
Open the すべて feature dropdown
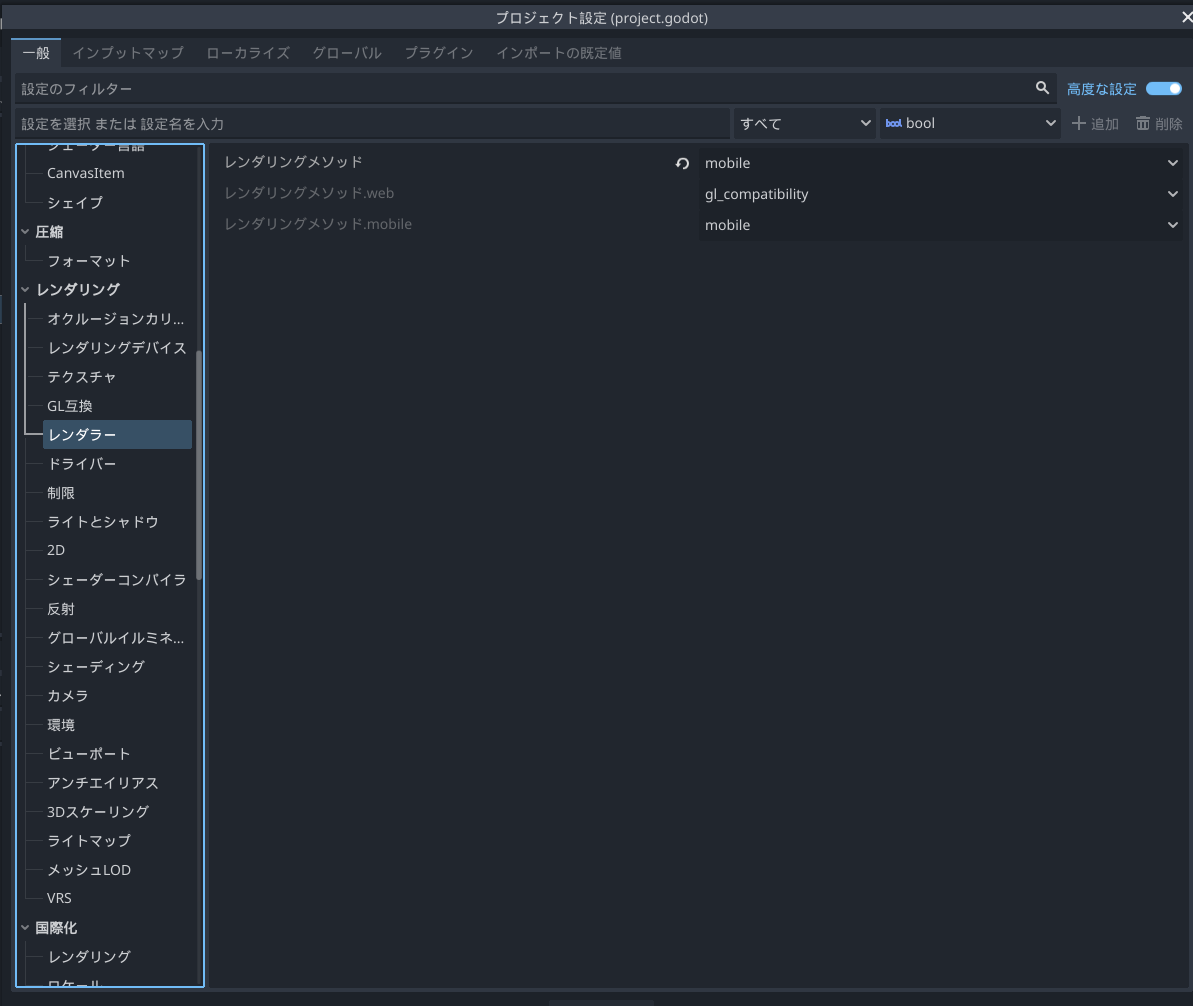(805, 123)
